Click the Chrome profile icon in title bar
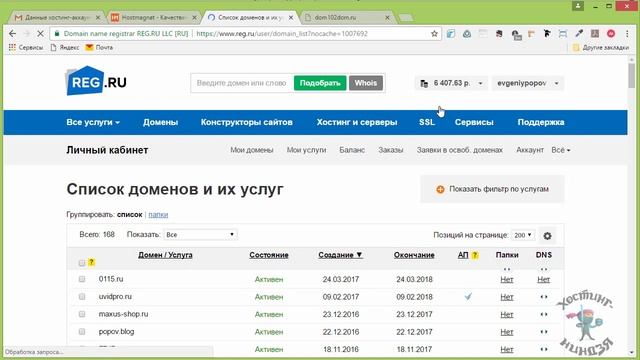The width and height of the screenshot is (640, 360). [x=578, y=6]
